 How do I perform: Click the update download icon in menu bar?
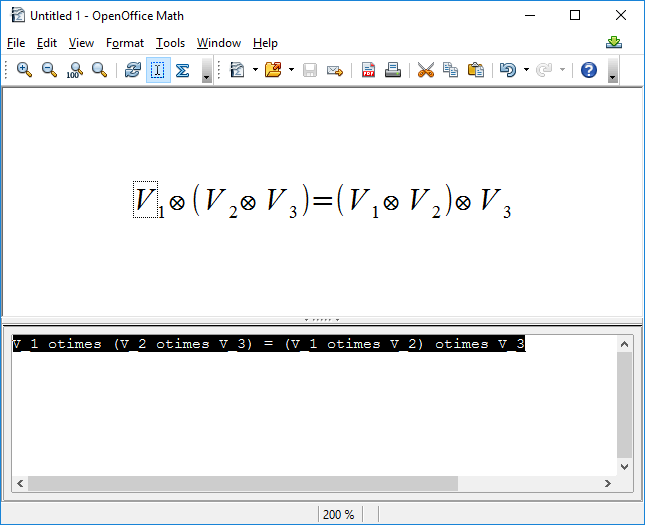pos(614,42)
